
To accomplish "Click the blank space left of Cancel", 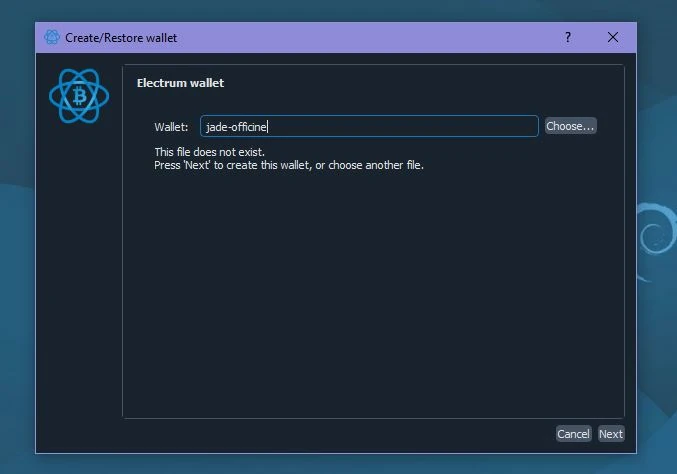I will [330, 434].
